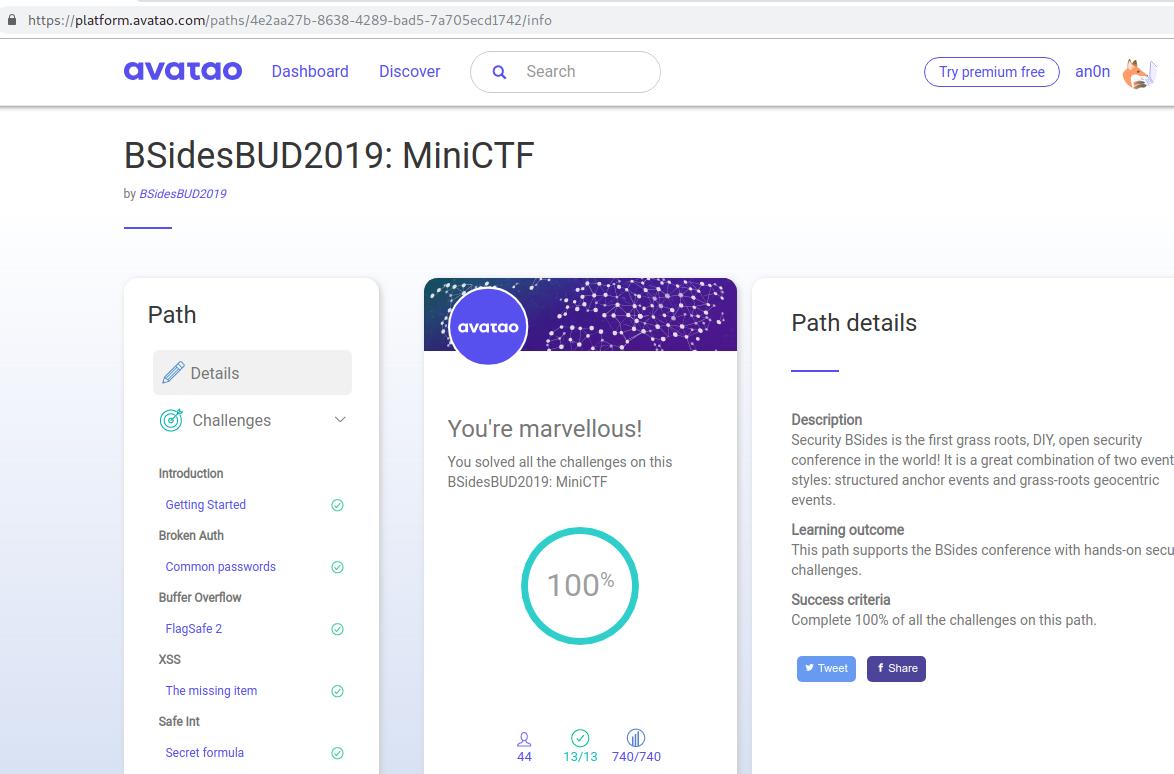1174x774 pixels.
Task: Click the Introduction category heading
Action: tap(191, 474)
